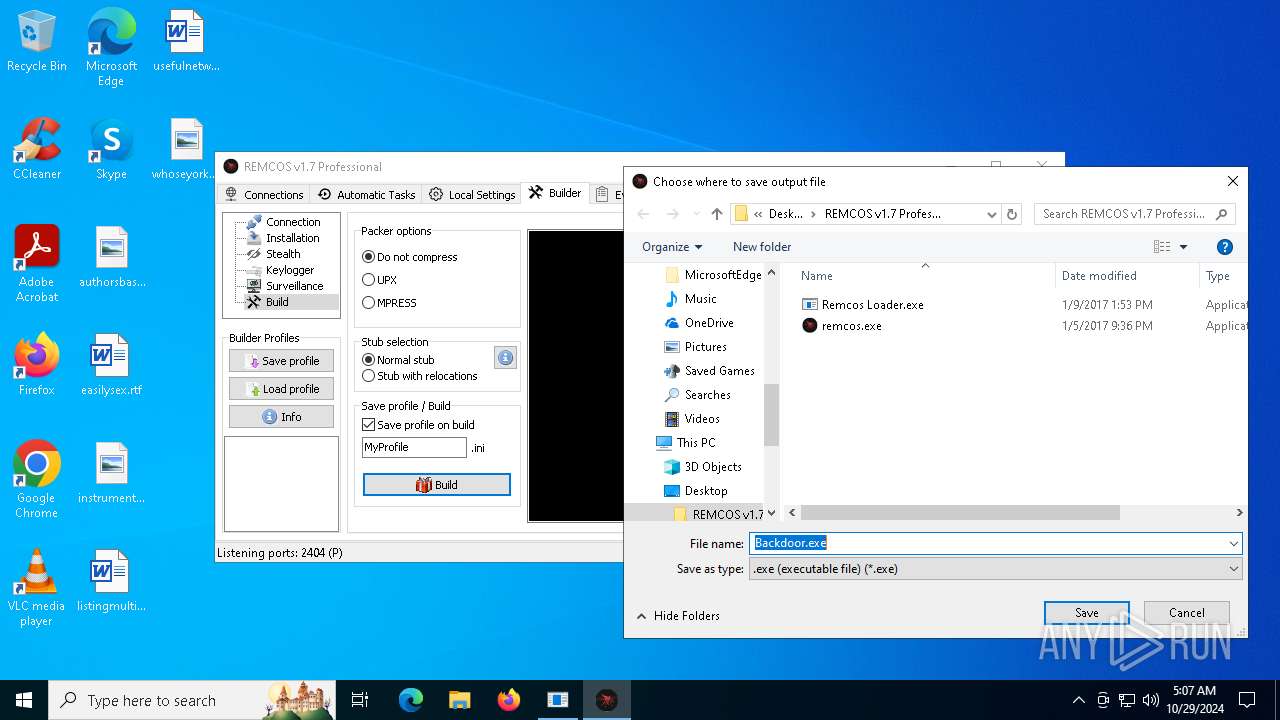
Task: Click the Save profile button
Action: coord(281,361)
